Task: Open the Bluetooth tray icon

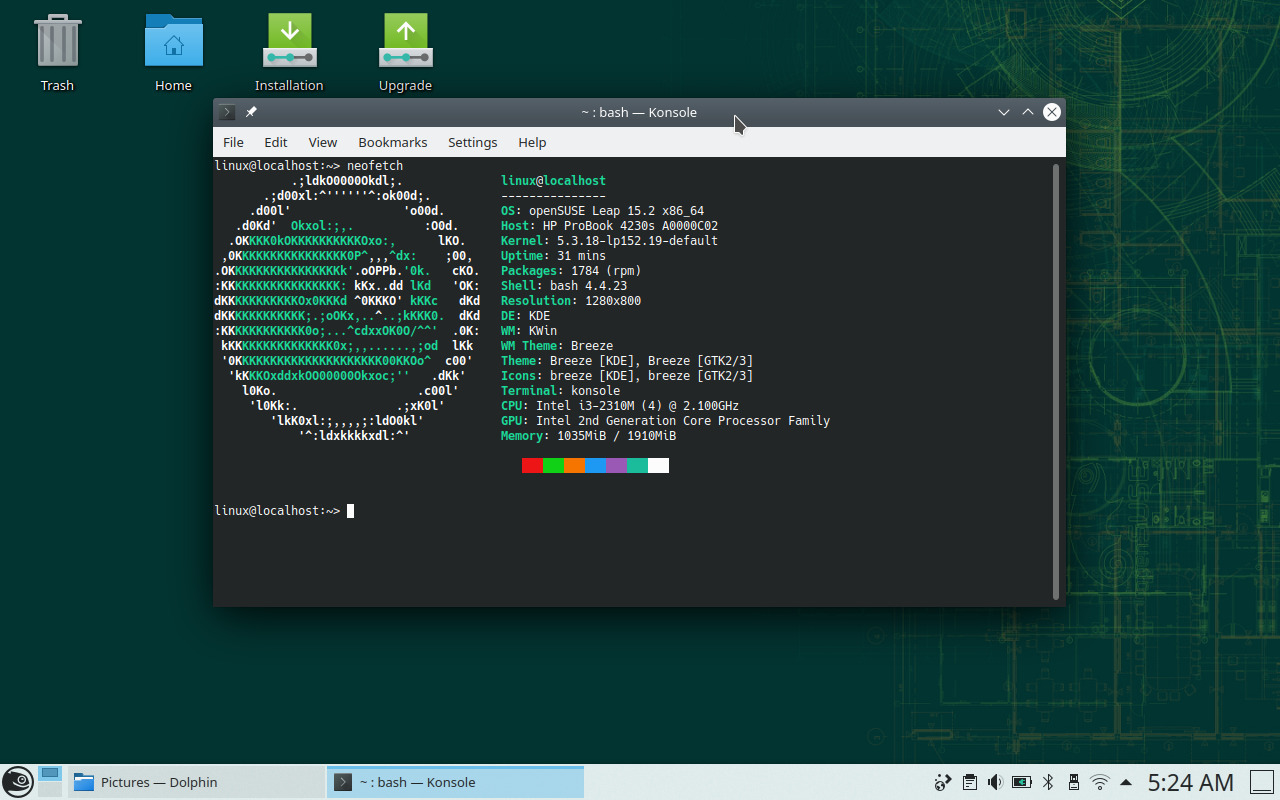Action: coord(1047,782)
